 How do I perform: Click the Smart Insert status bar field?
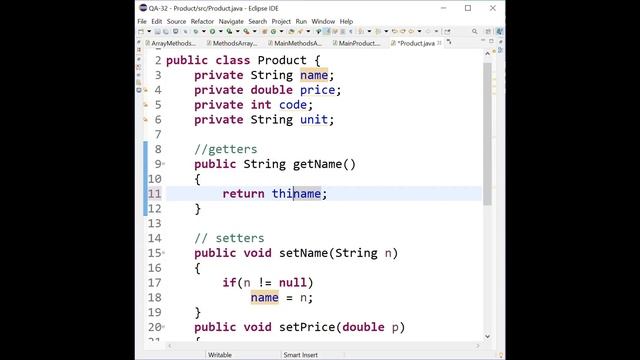(x=300, y=355)
